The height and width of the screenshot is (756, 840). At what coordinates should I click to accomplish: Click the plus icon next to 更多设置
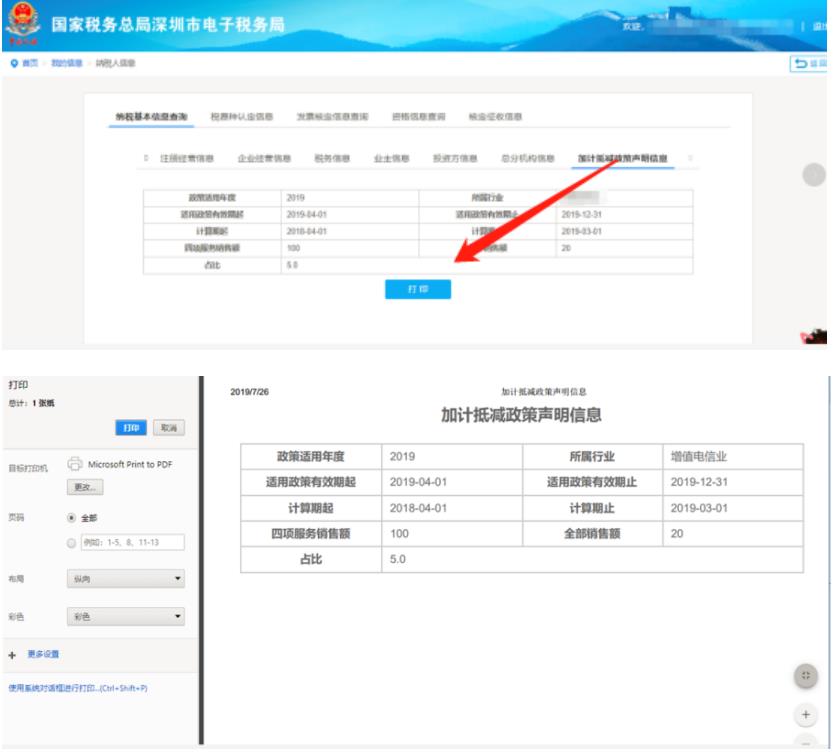(12, 654)
